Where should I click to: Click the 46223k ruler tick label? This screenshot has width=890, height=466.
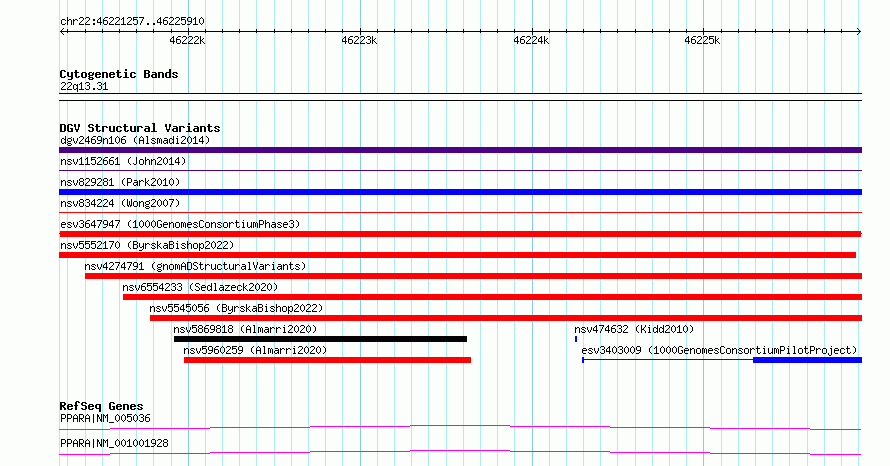tap(359, 40)
